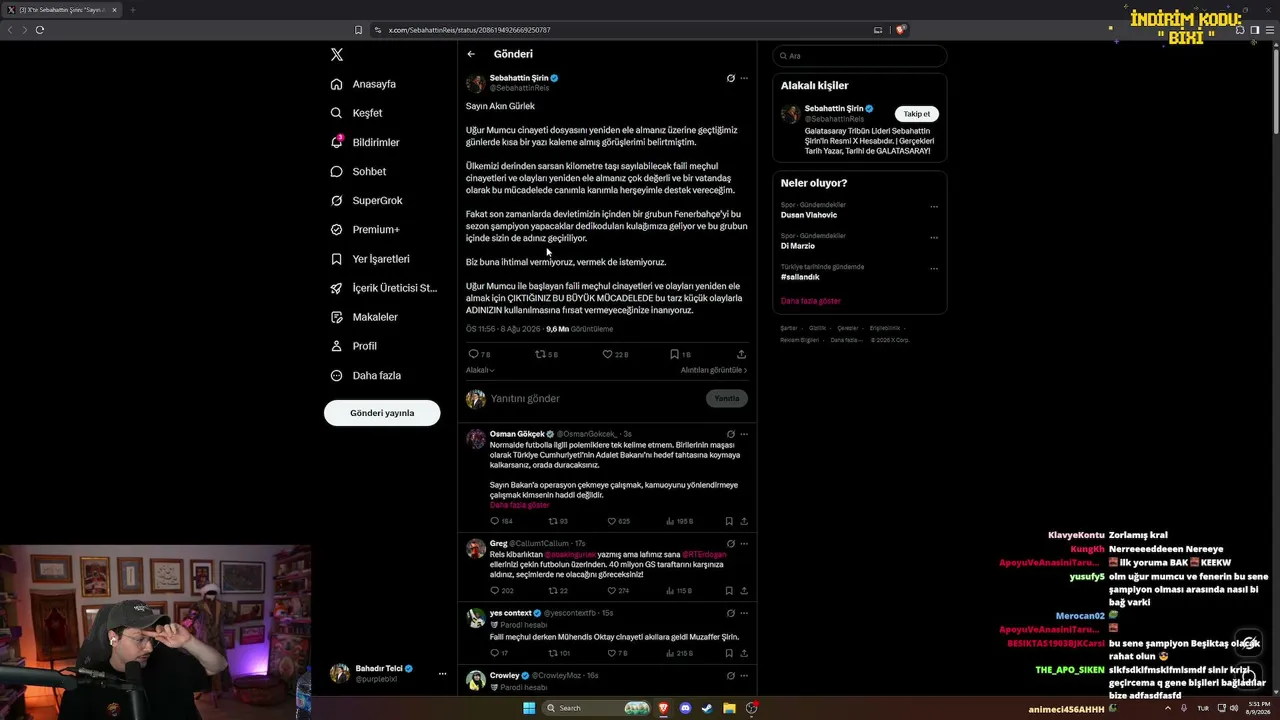Click the X search field
This screenshot has width=1280, height=720.
pyautogui.click(x=860, y=56)
